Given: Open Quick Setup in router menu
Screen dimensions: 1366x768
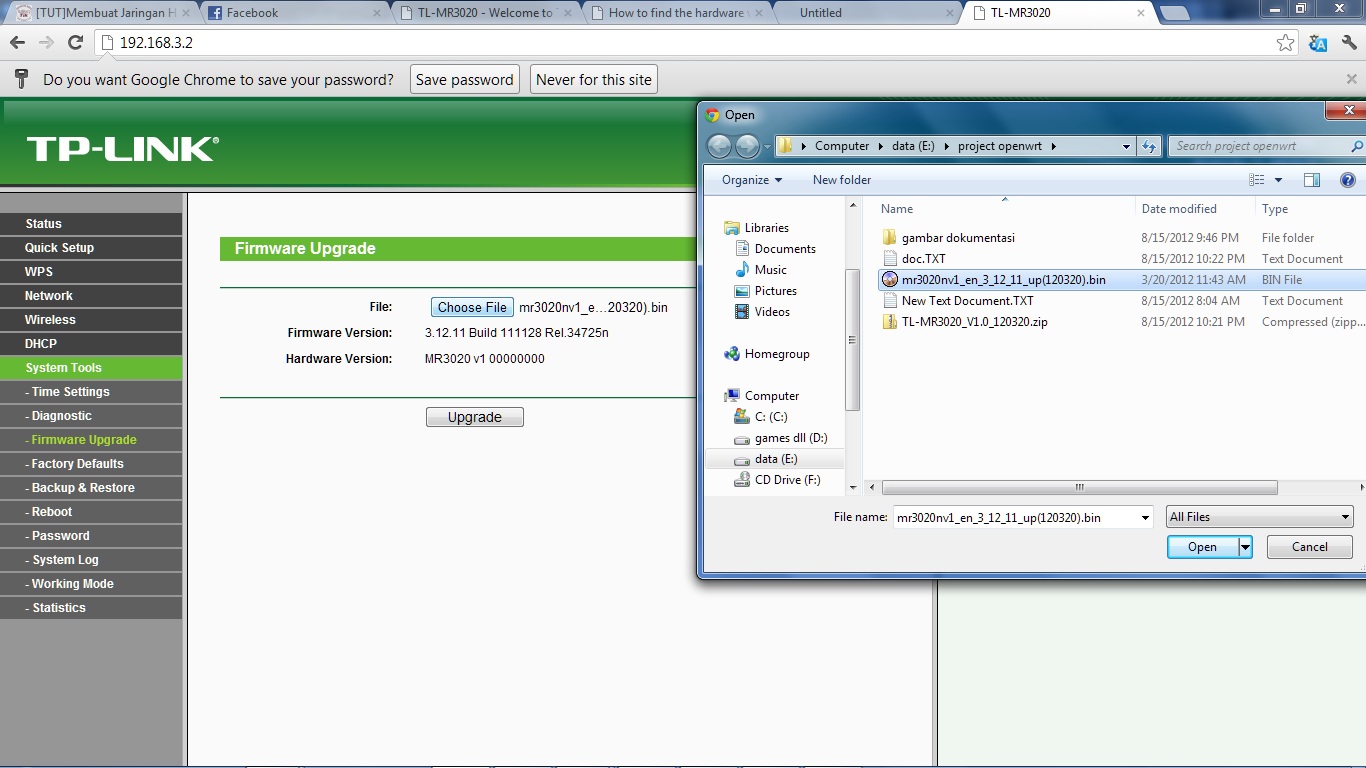Looking at the screenshot, I should (x=91, y=248).
